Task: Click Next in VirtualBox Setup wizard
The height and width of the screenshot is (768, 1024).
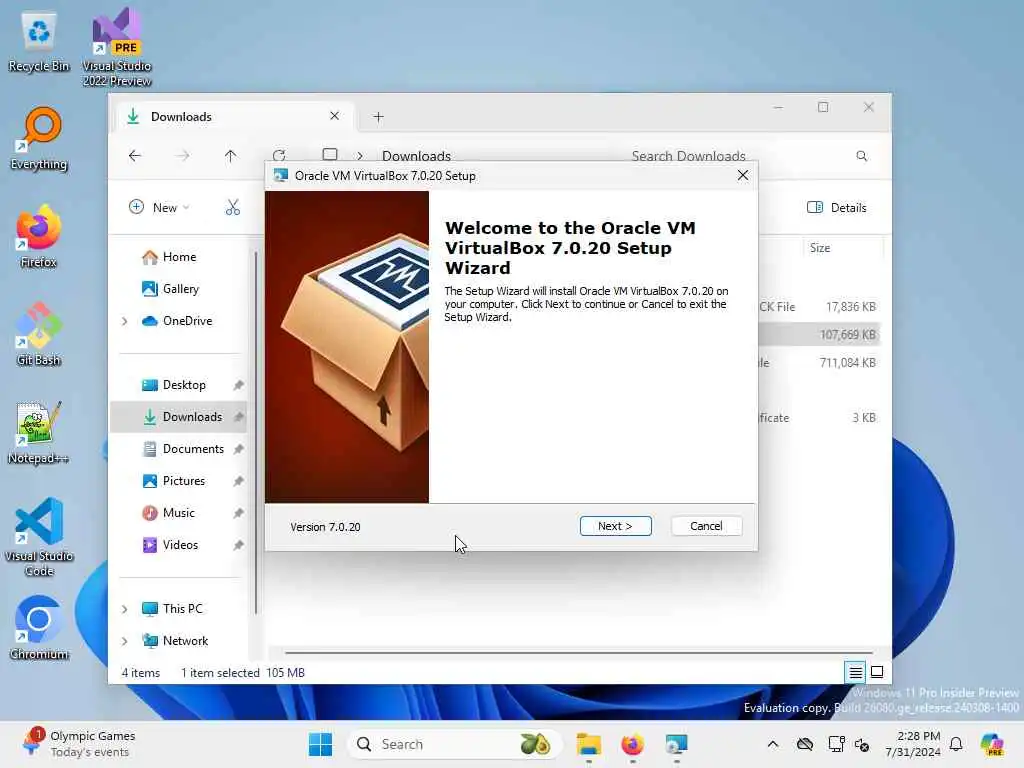Action: [615, 526]
